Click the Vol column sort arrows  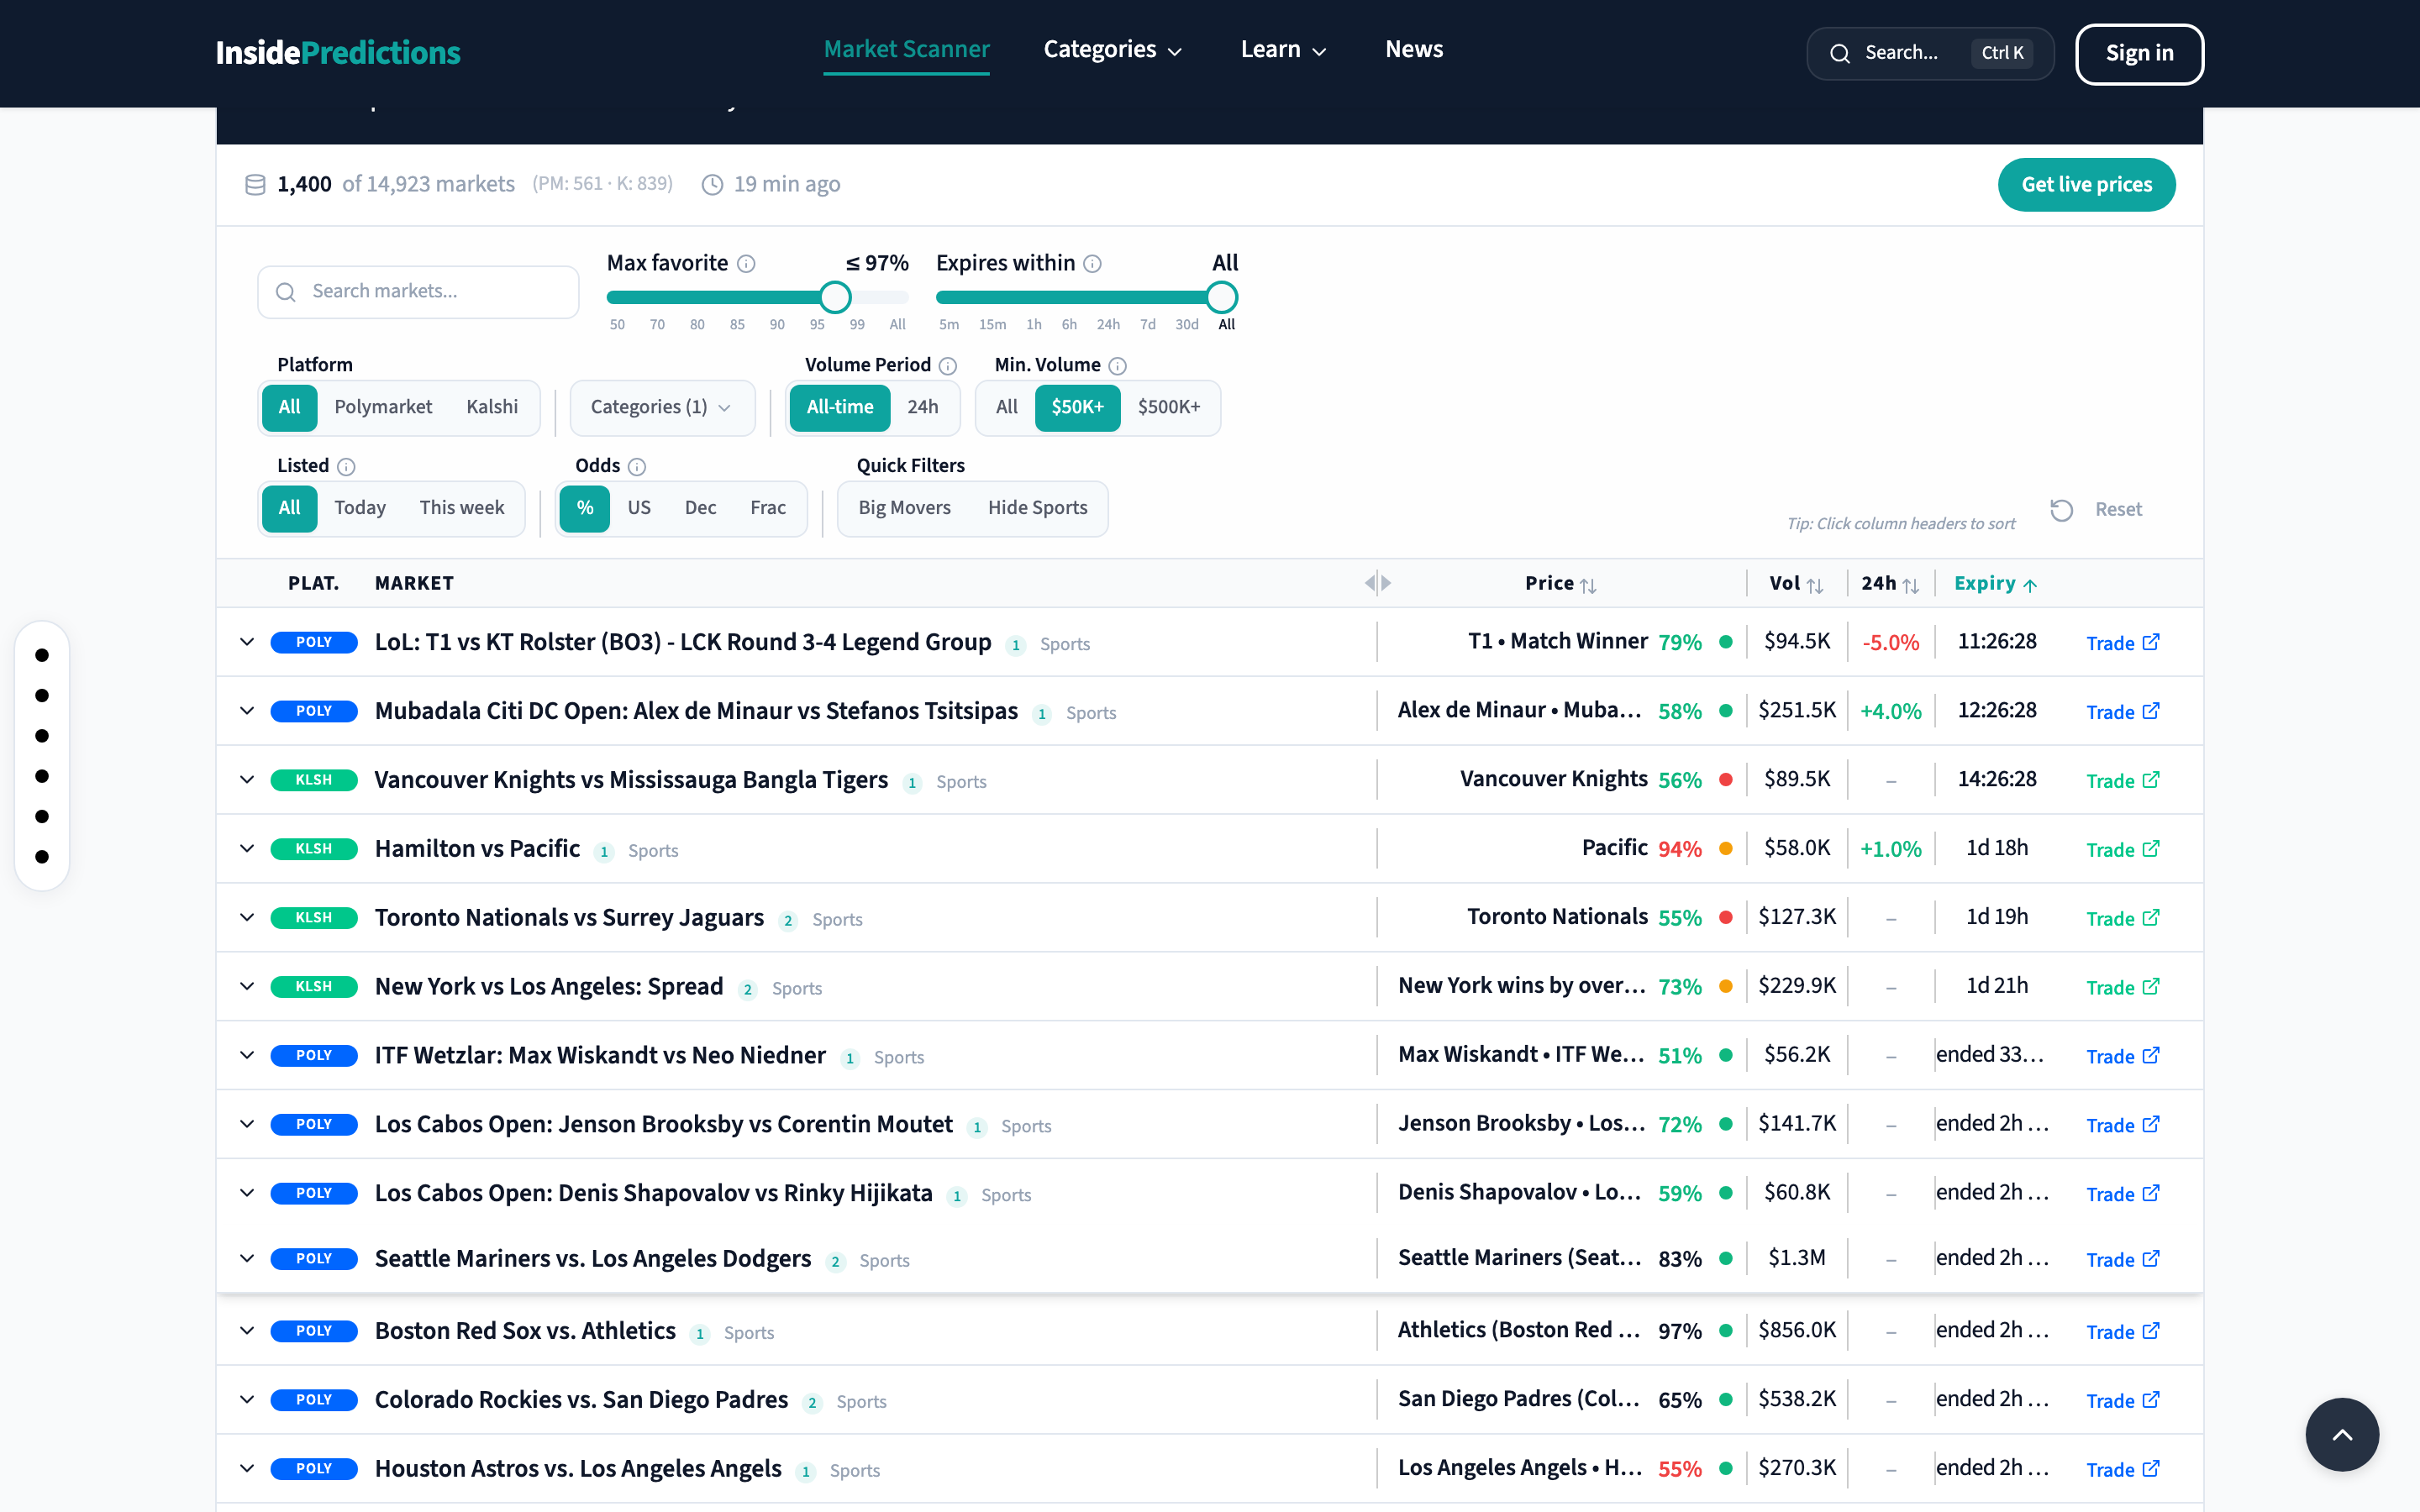coord(1815,585)
